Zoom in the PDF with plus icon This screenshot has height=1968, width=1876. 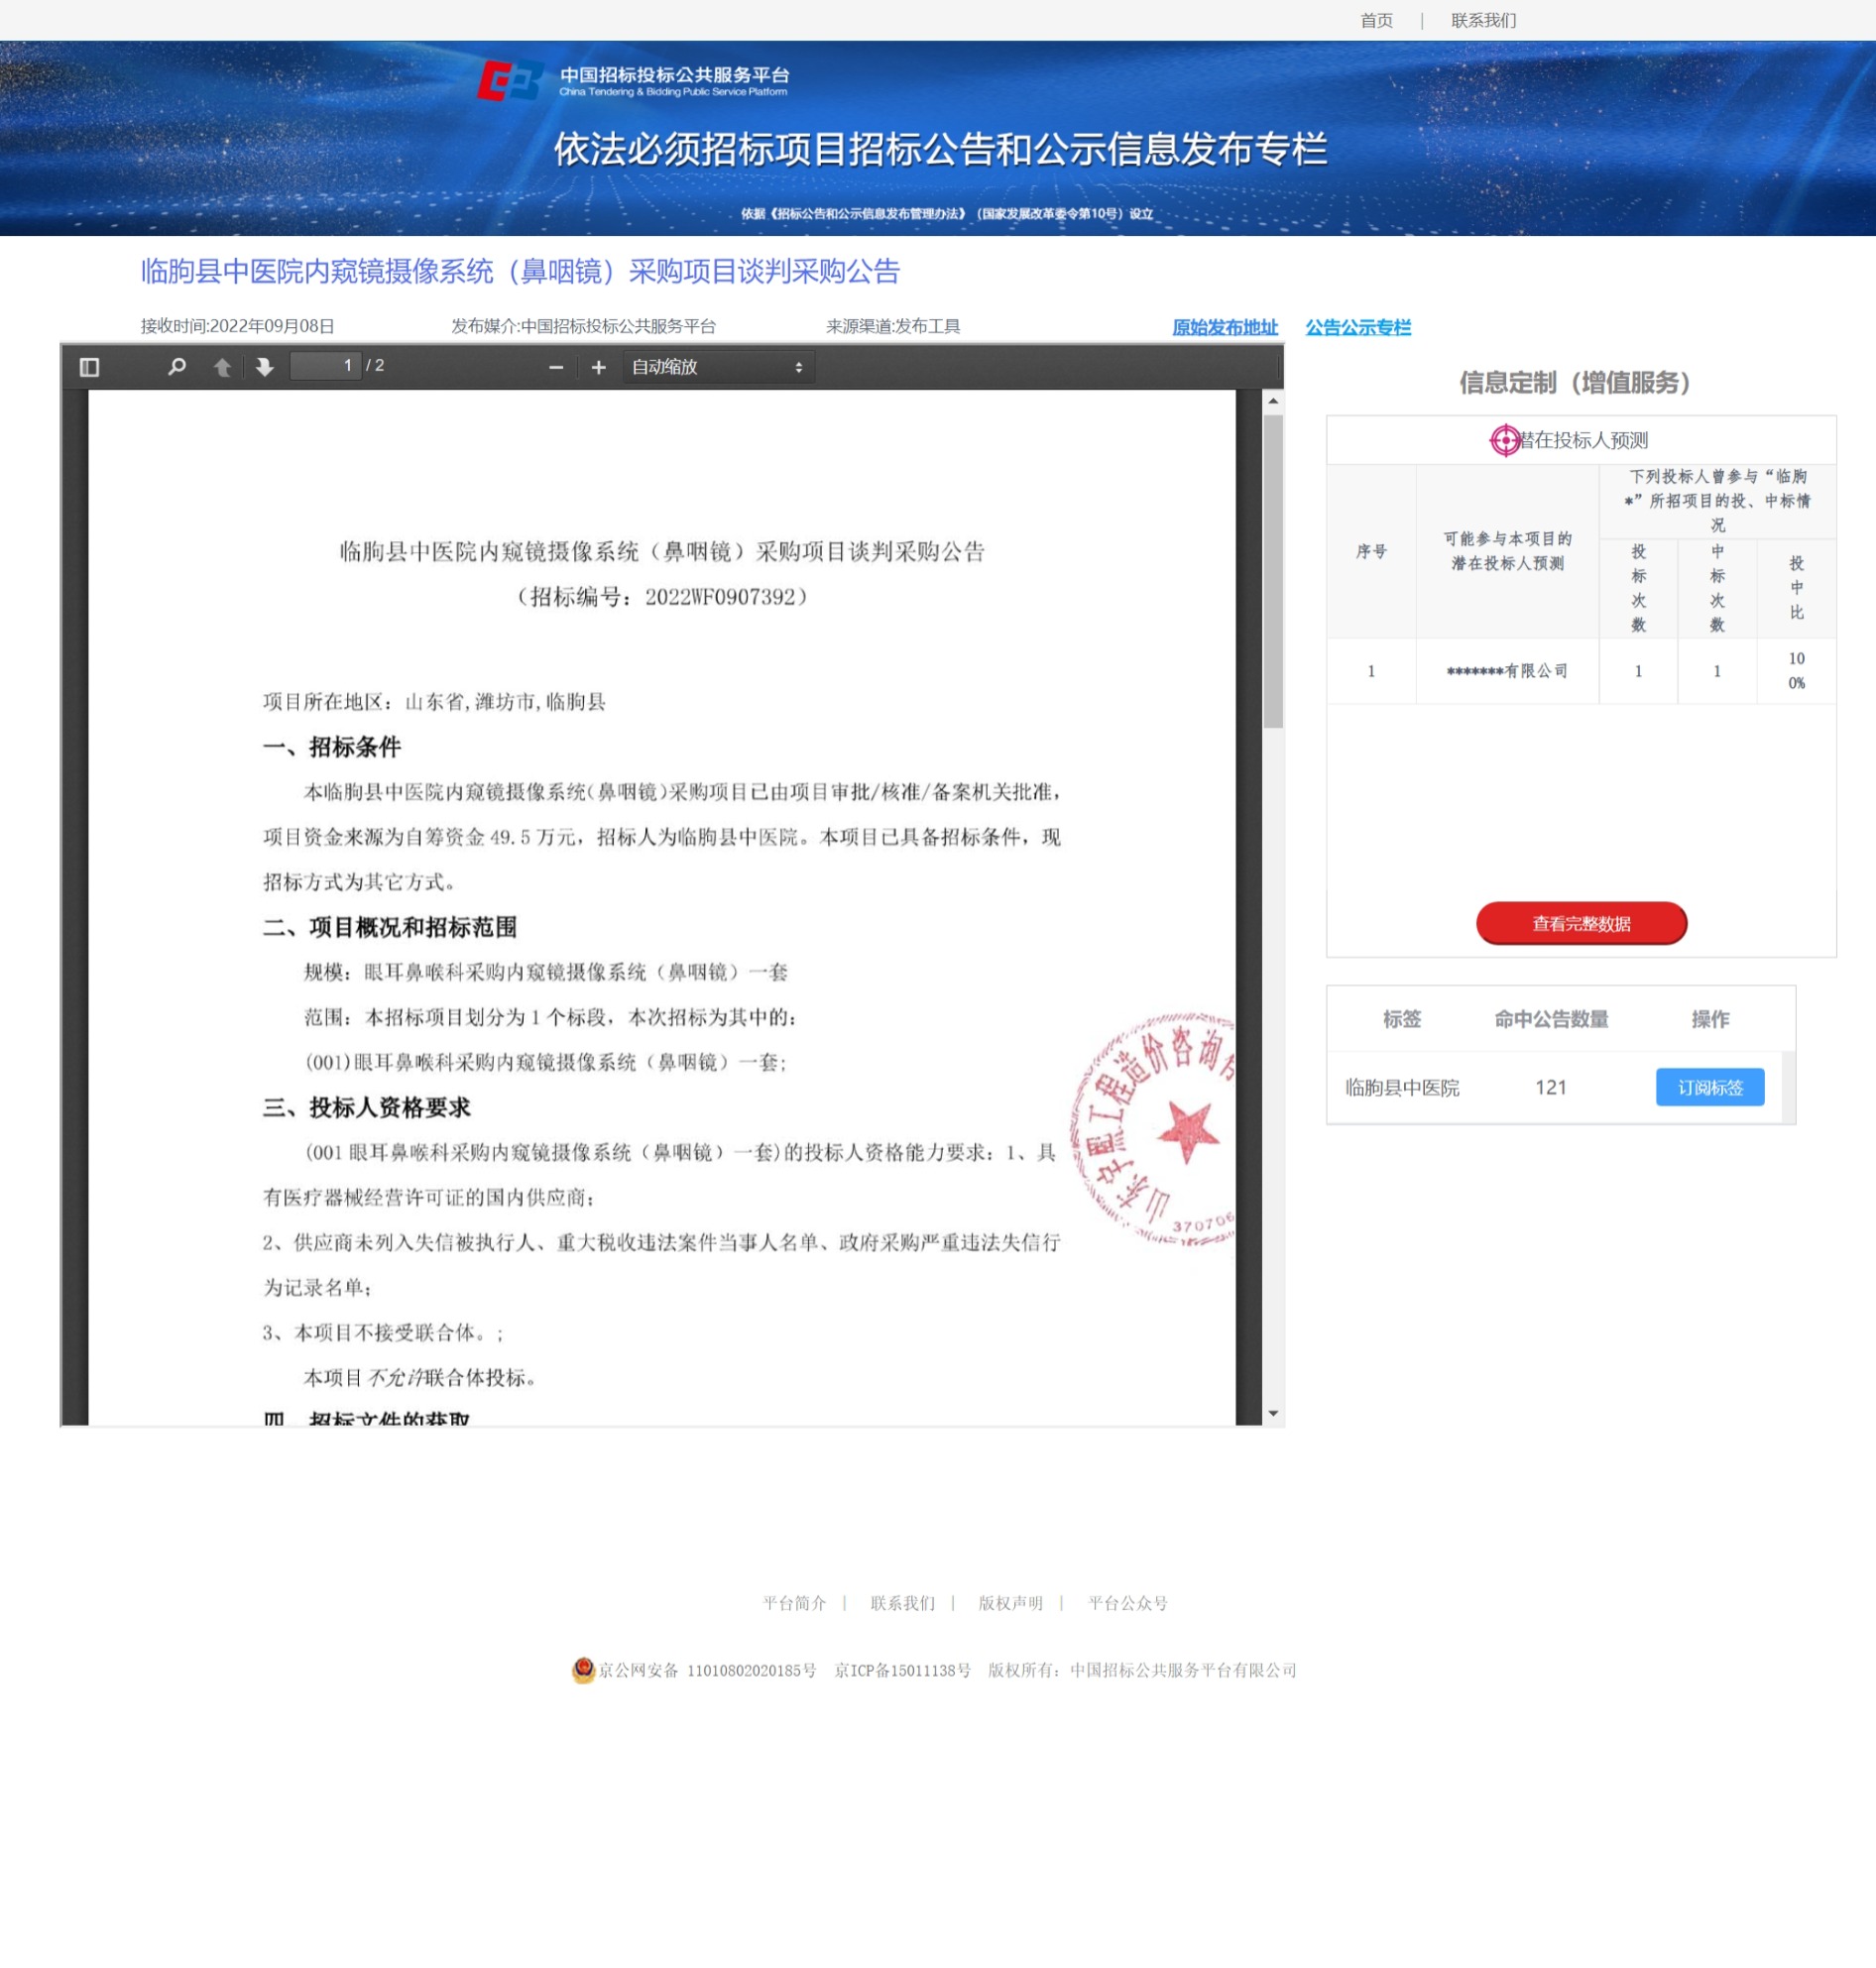click(x=598, y=367)
